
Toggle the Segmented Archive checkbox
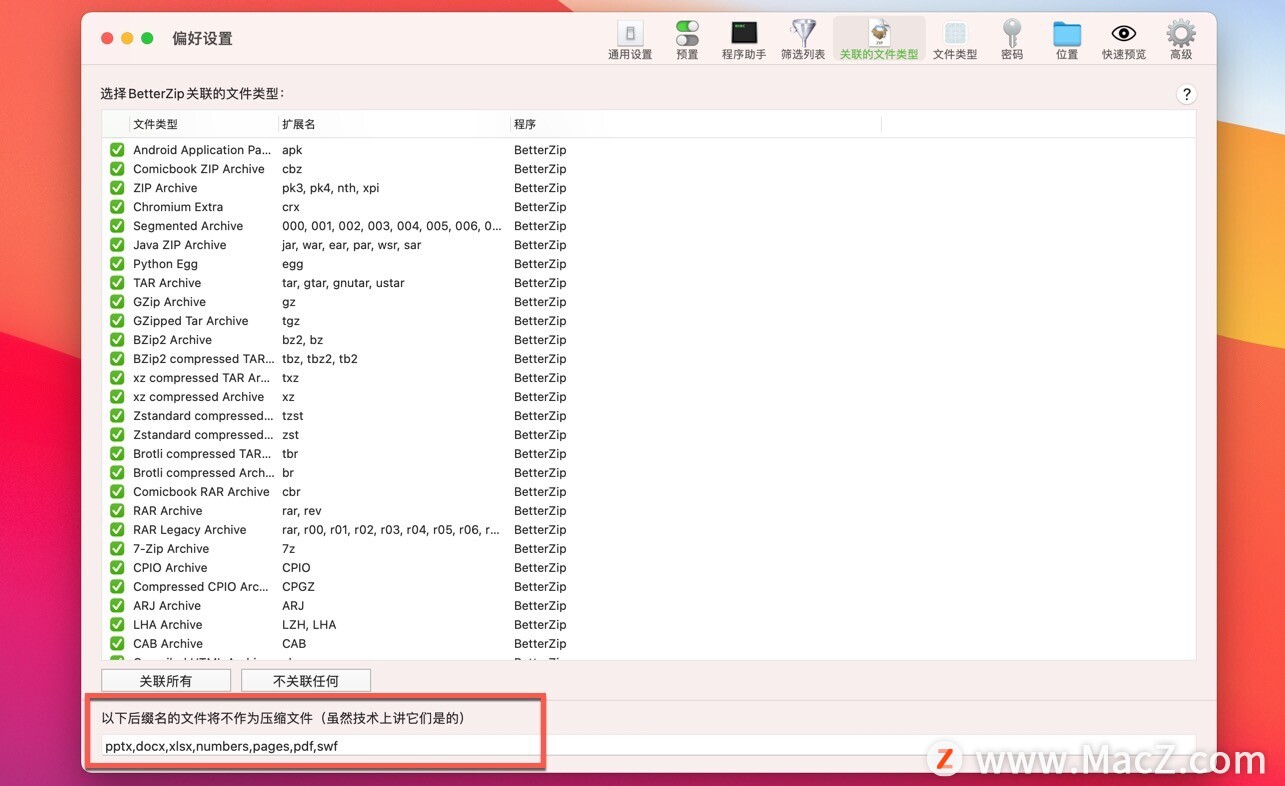coord(117,226)
